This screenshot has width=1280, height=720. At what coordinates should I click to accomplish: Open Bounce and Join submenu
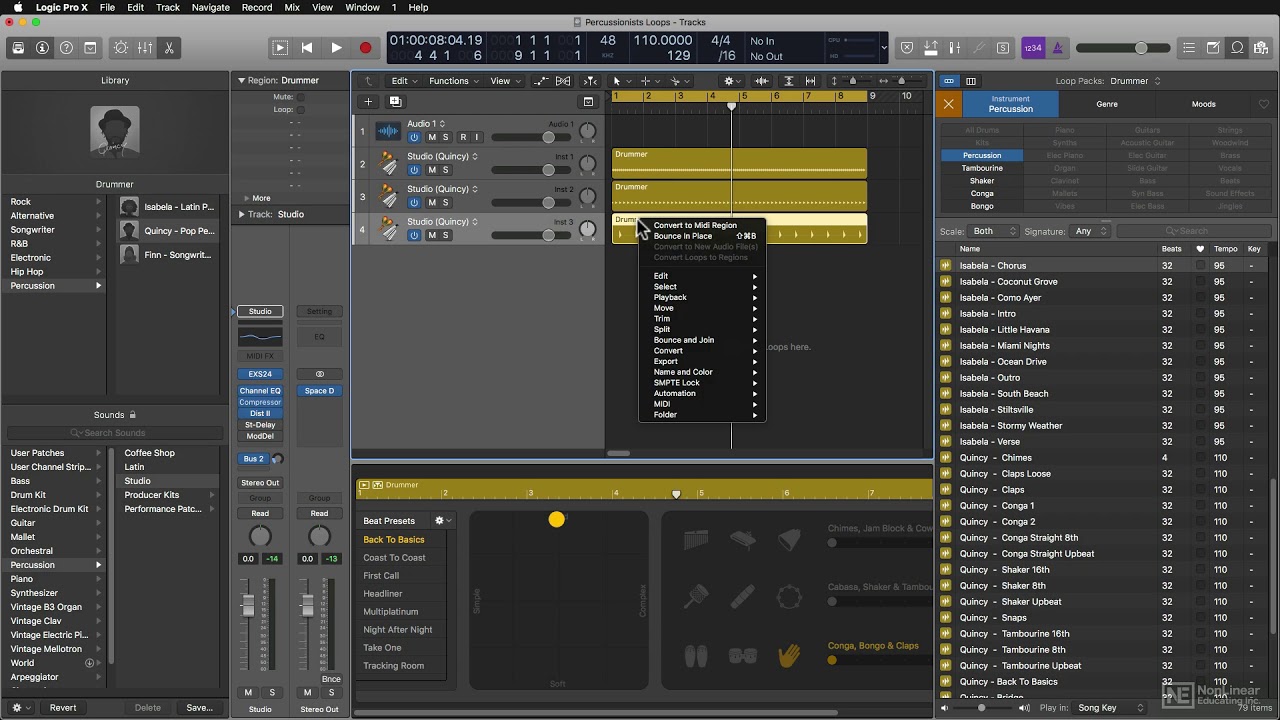[702, 340]
